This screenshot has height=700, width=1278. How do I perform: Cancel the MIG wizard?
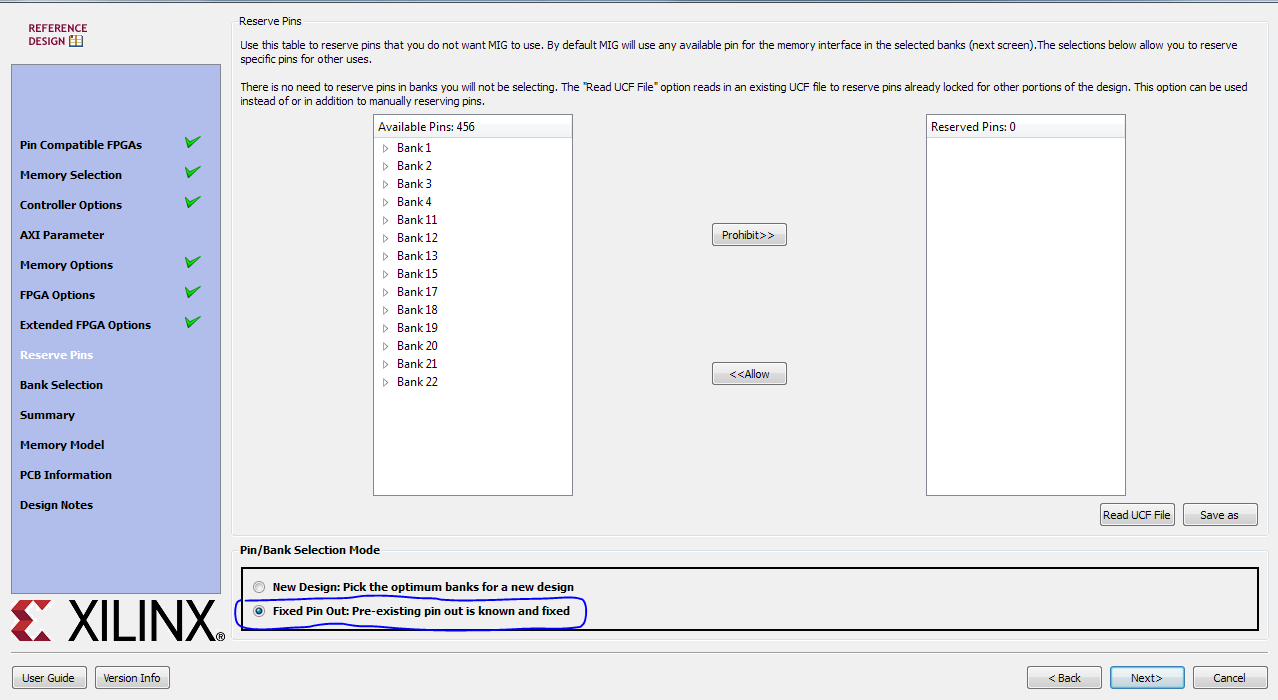tap(1230, 678)
